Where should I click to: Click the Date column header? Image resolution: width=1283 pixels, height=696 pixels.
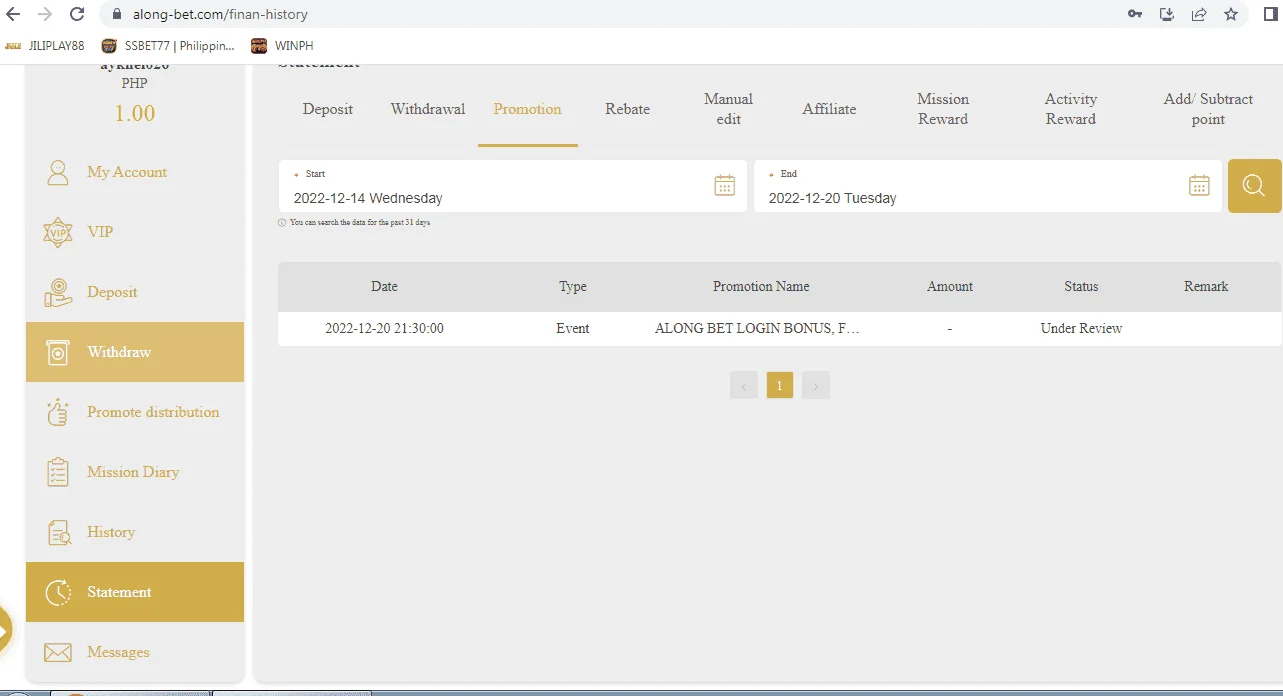click(x=384, y=286)
